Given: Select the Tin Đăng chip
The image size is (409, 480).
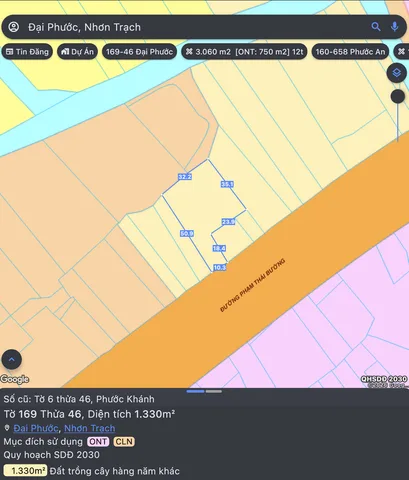Looking at the screenshot, I should [x=27, y=52].
